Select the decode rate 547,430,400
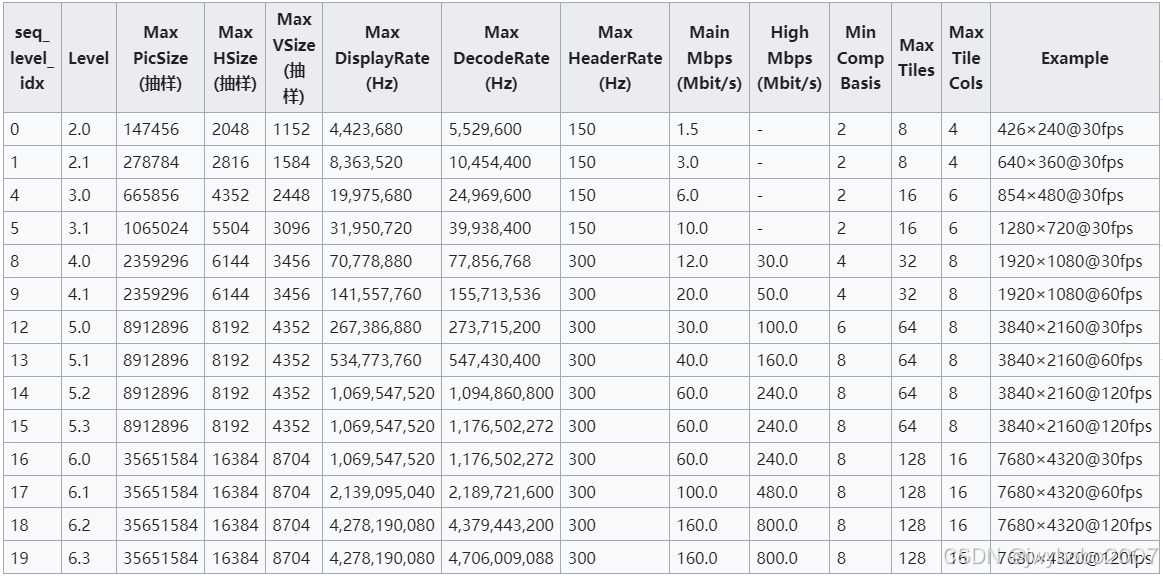The width and height of the screenshot is (1163, 576). (495, 360)
